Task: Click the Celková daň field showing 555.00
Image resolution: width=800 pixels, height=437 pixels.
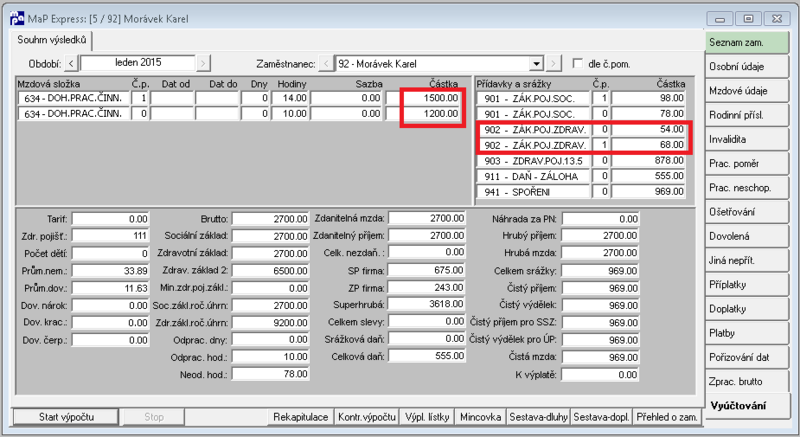Action: point(427,356)
